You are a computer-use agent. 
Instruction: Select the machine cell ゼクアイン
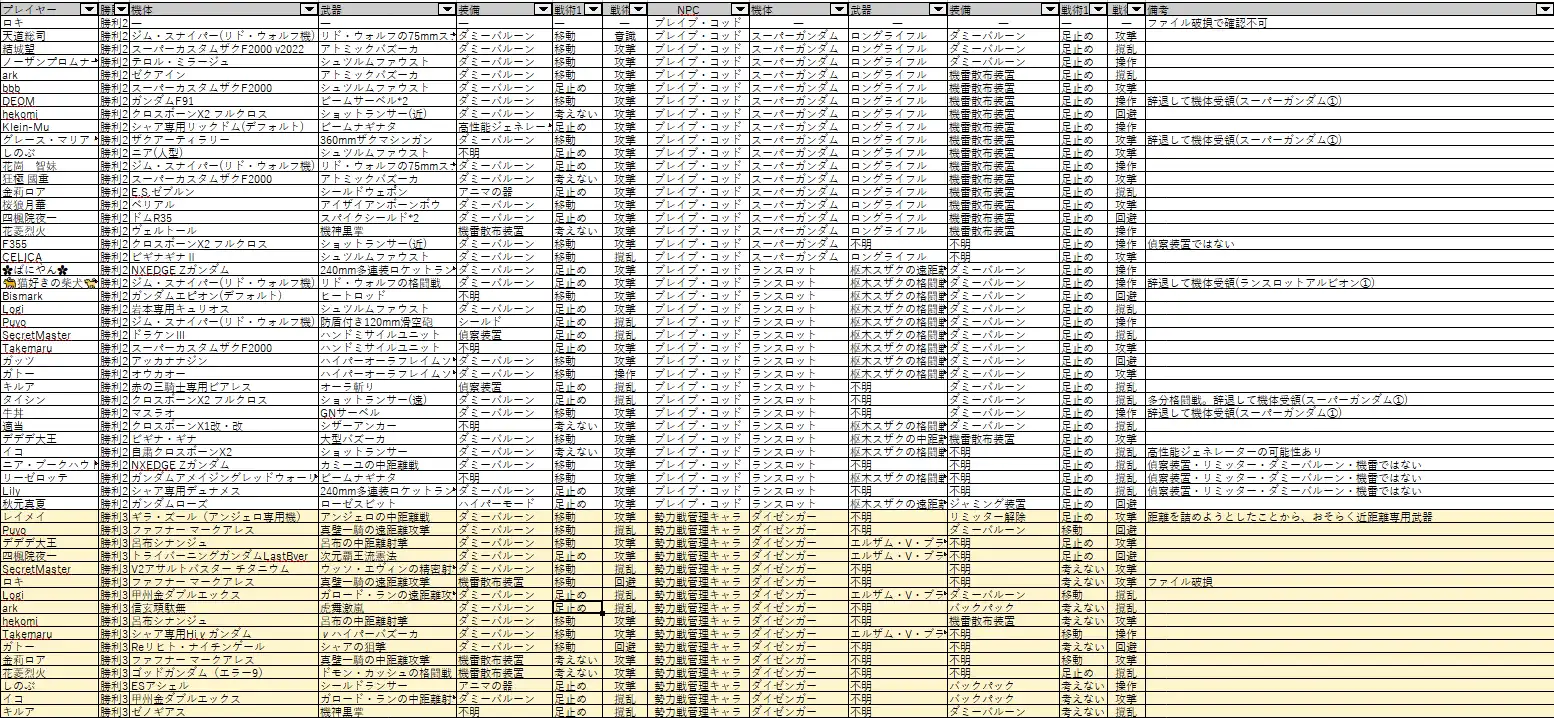[224, 74]
